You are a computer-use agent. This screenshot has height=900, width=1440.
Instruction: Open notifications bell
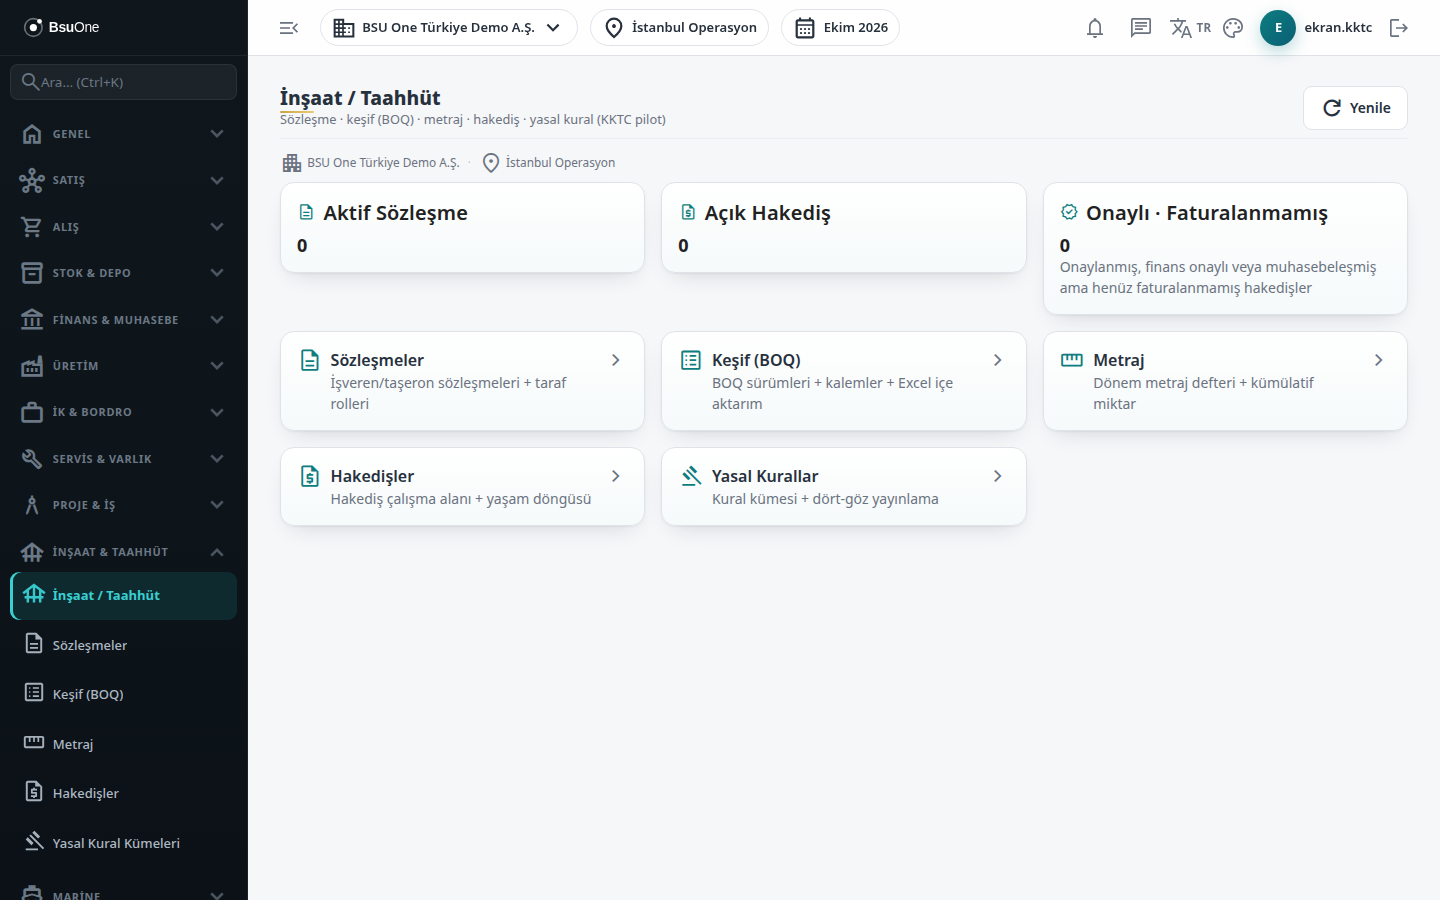1095,28
